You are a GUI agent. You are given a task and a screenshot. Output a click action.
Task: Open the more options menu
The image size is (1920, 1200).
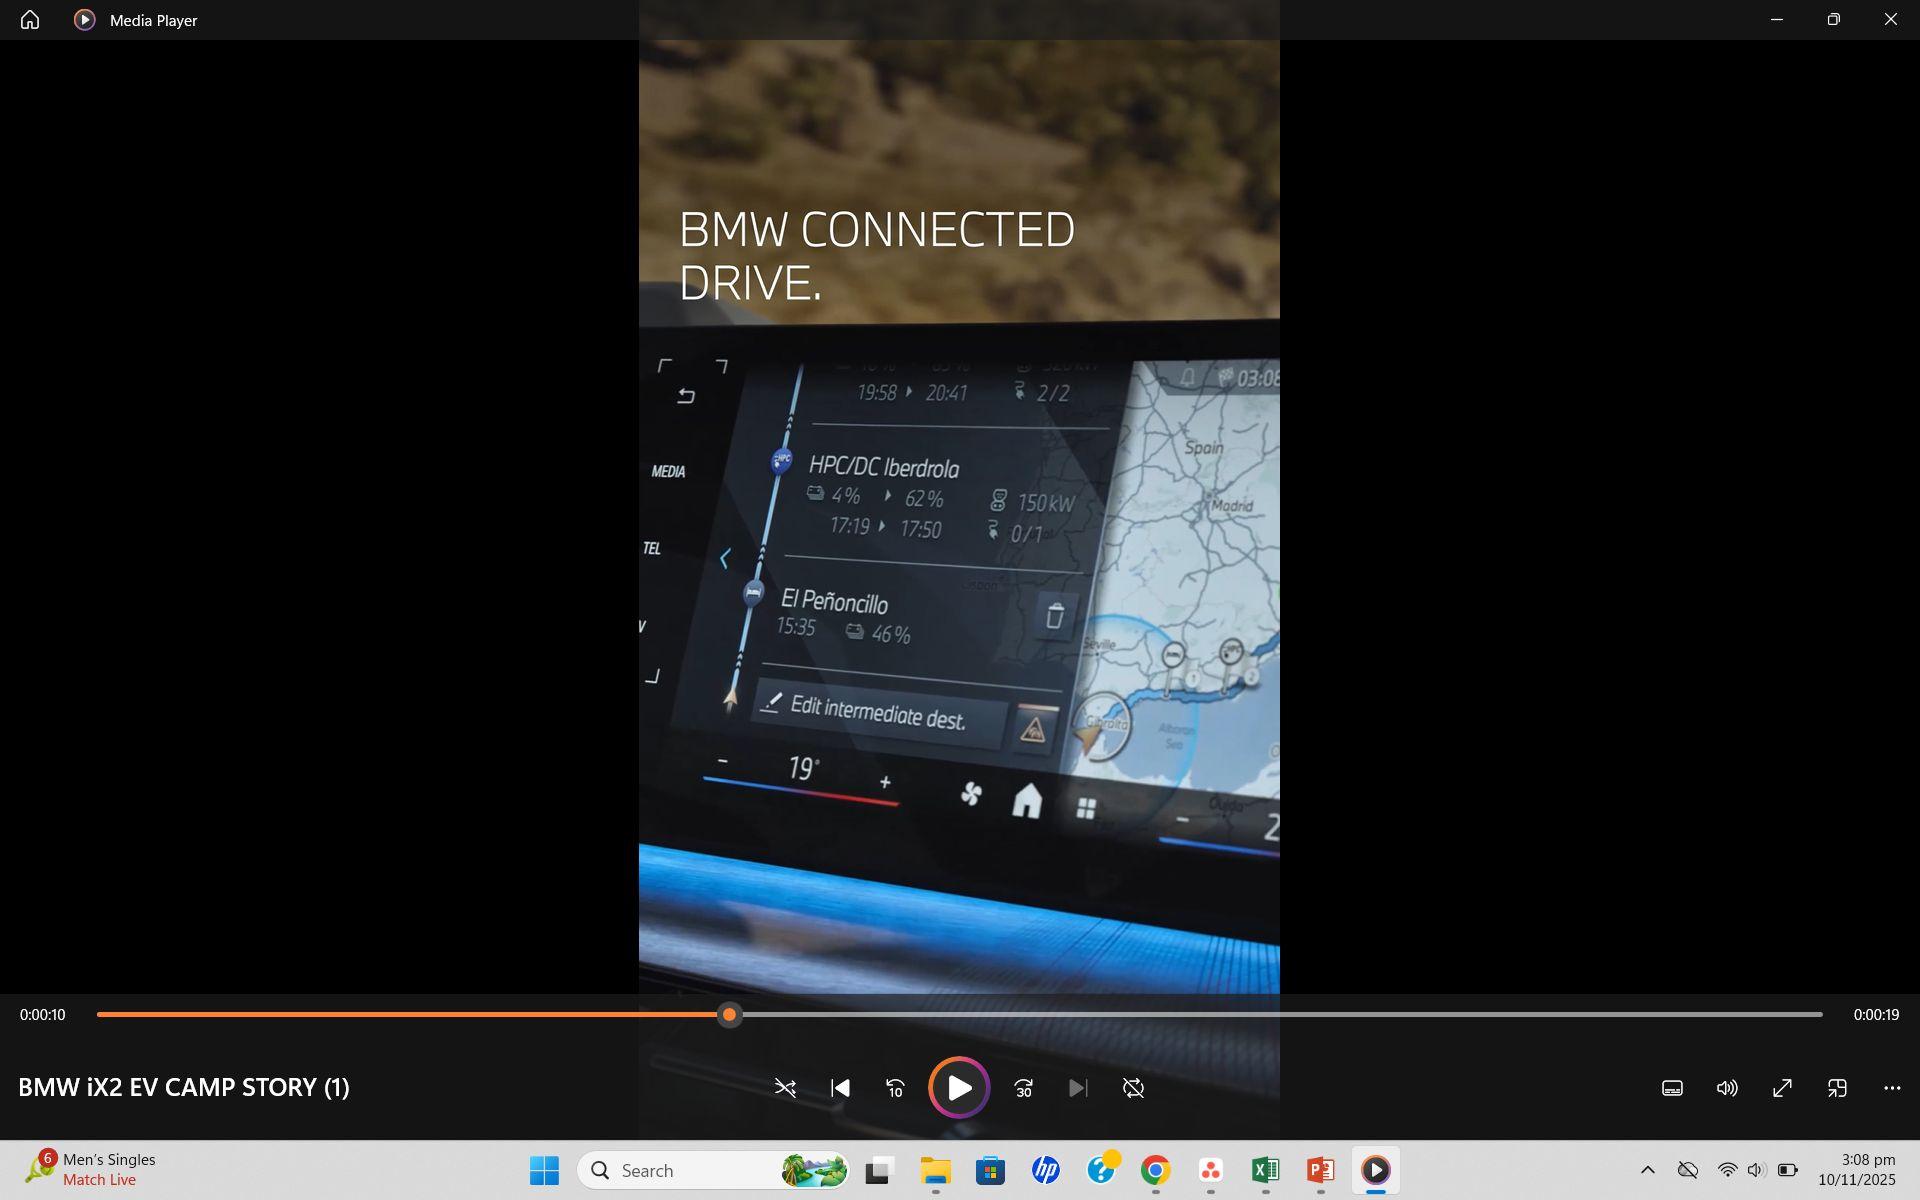click(x=1892, y=1088)
